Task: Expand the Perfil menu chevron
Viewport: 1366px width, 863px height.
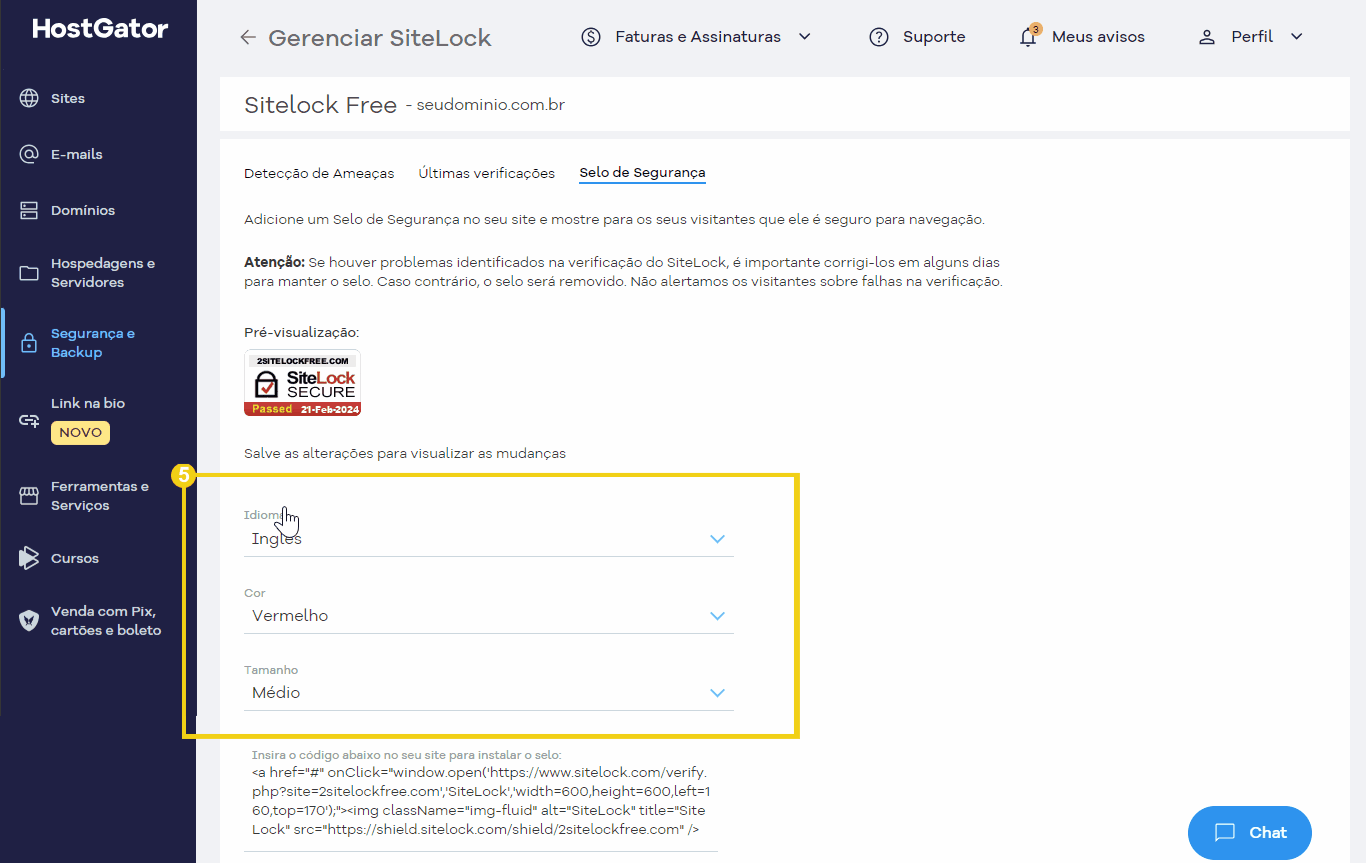Action: click(1297, 37)
